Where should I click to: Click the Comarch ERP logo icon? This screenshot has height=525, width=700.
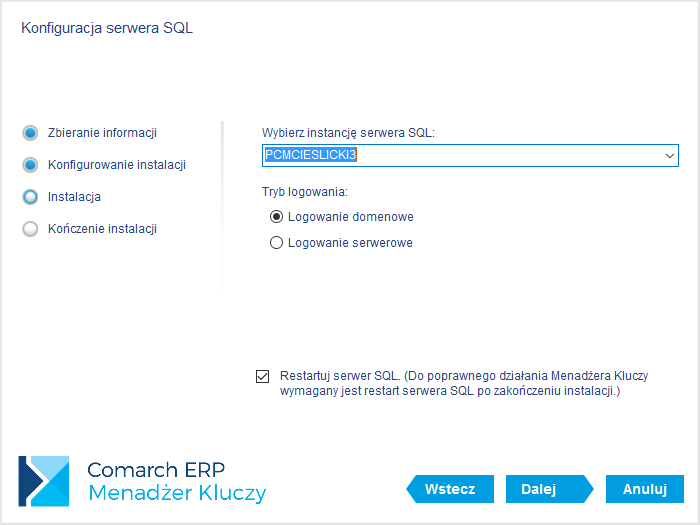44,481
